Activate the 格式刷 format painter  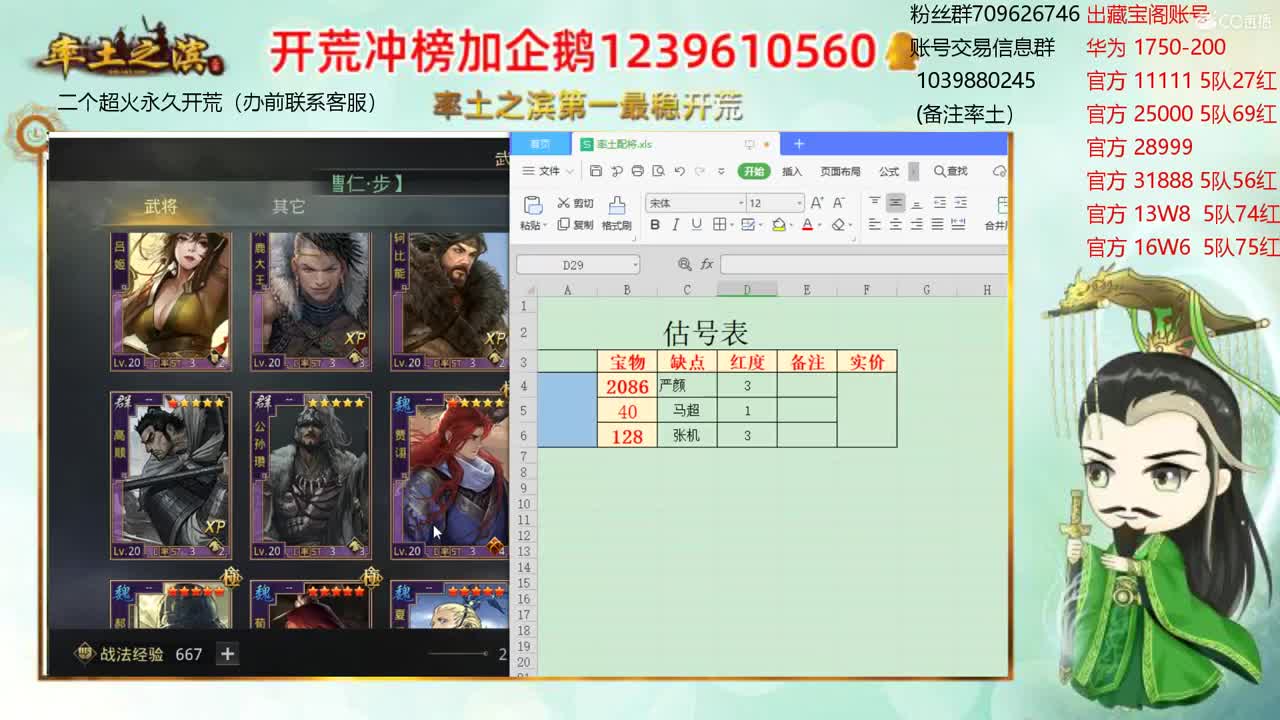click(616, 213)
